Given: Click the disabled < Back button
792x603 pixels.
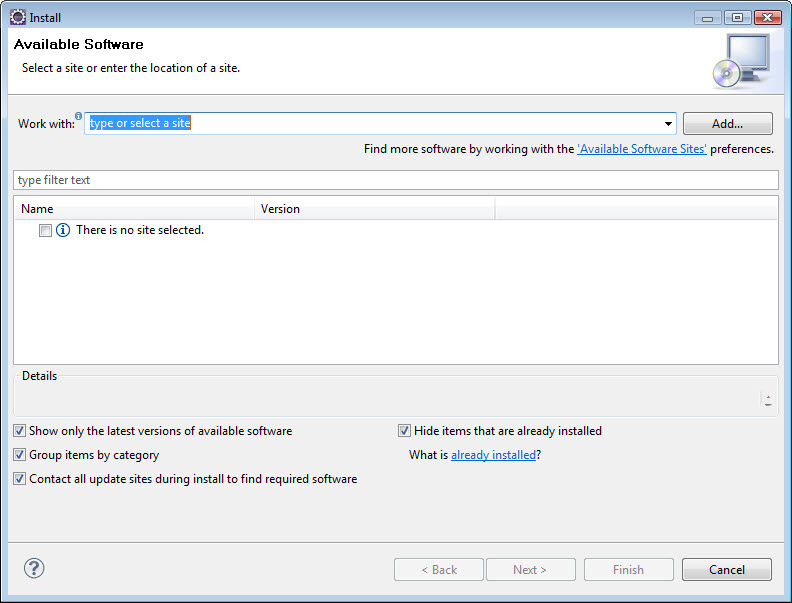Looking at the screenshot, I should [438, 570].
